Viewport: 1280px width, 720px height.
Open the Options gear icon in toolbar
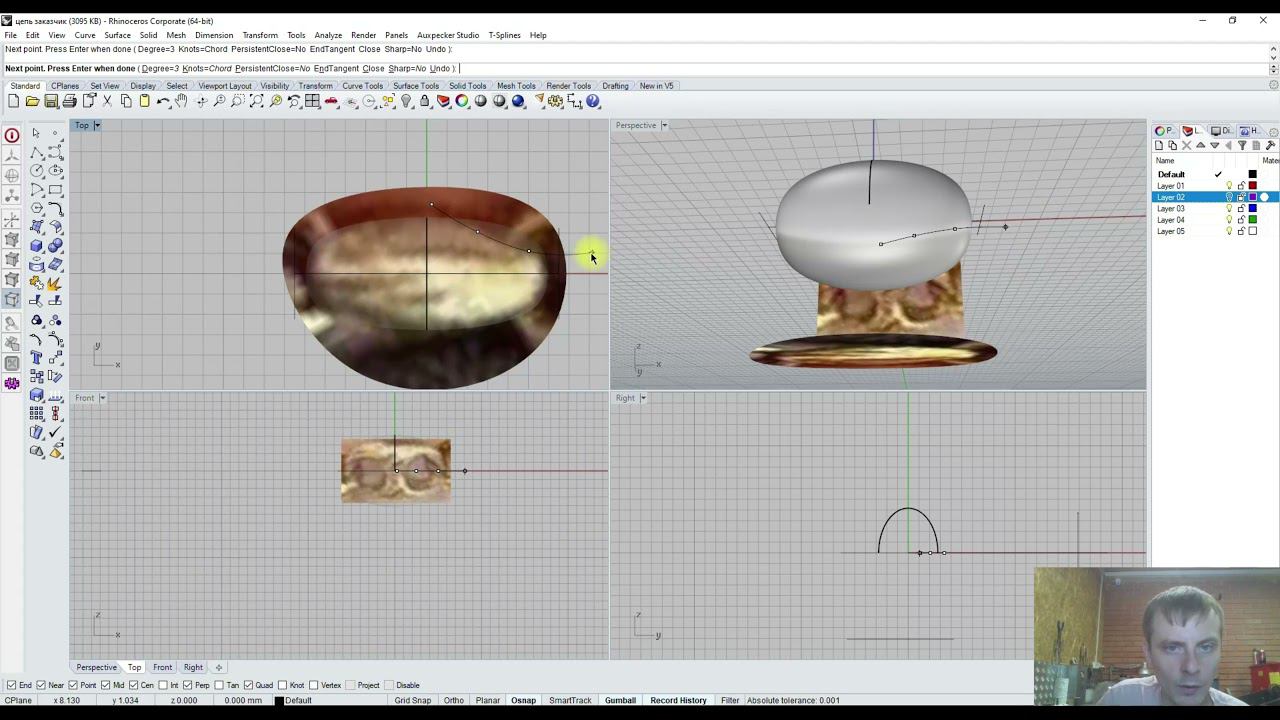click(x=556, y=101)
